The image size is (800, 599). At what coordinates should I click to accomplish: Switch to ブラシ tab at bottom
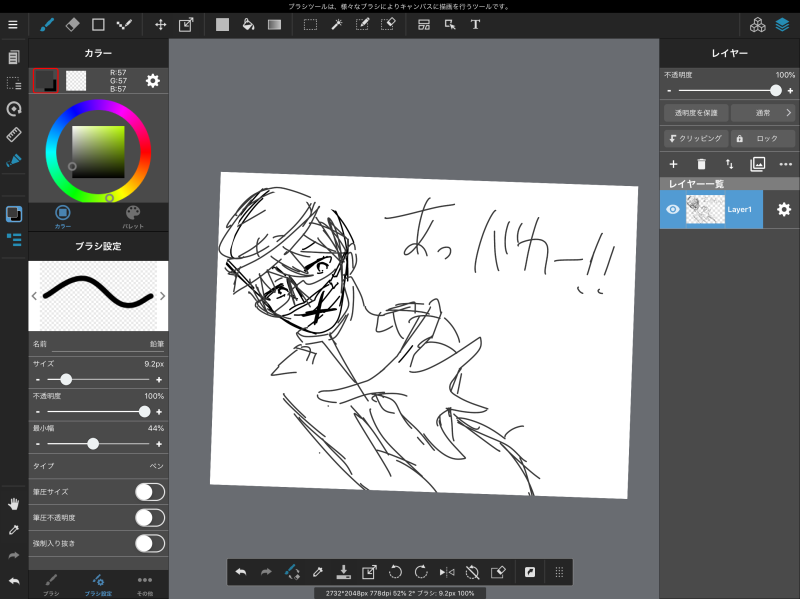(x=51, y=585)
